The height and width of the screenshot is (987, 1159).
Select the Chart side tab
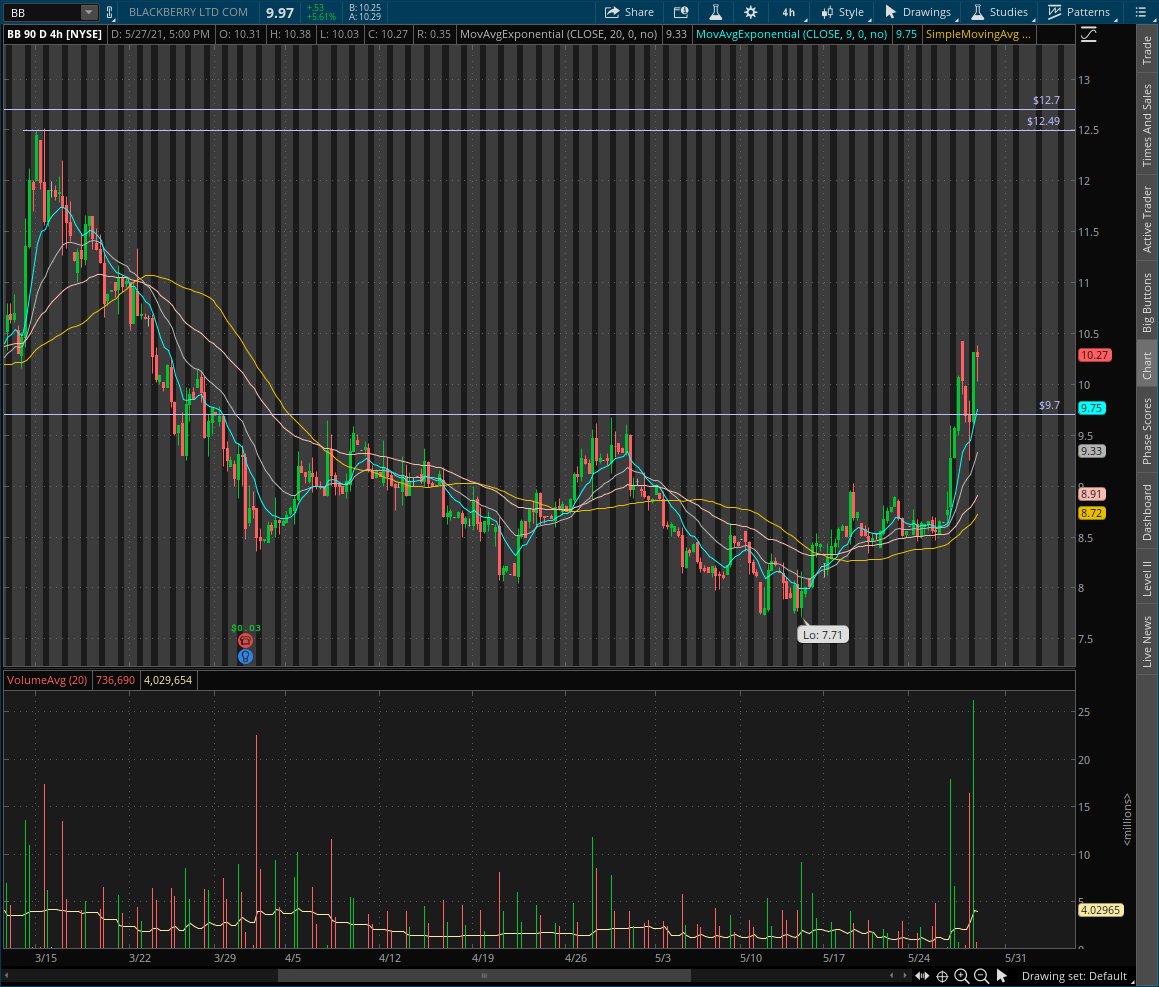pos(1146,365)
